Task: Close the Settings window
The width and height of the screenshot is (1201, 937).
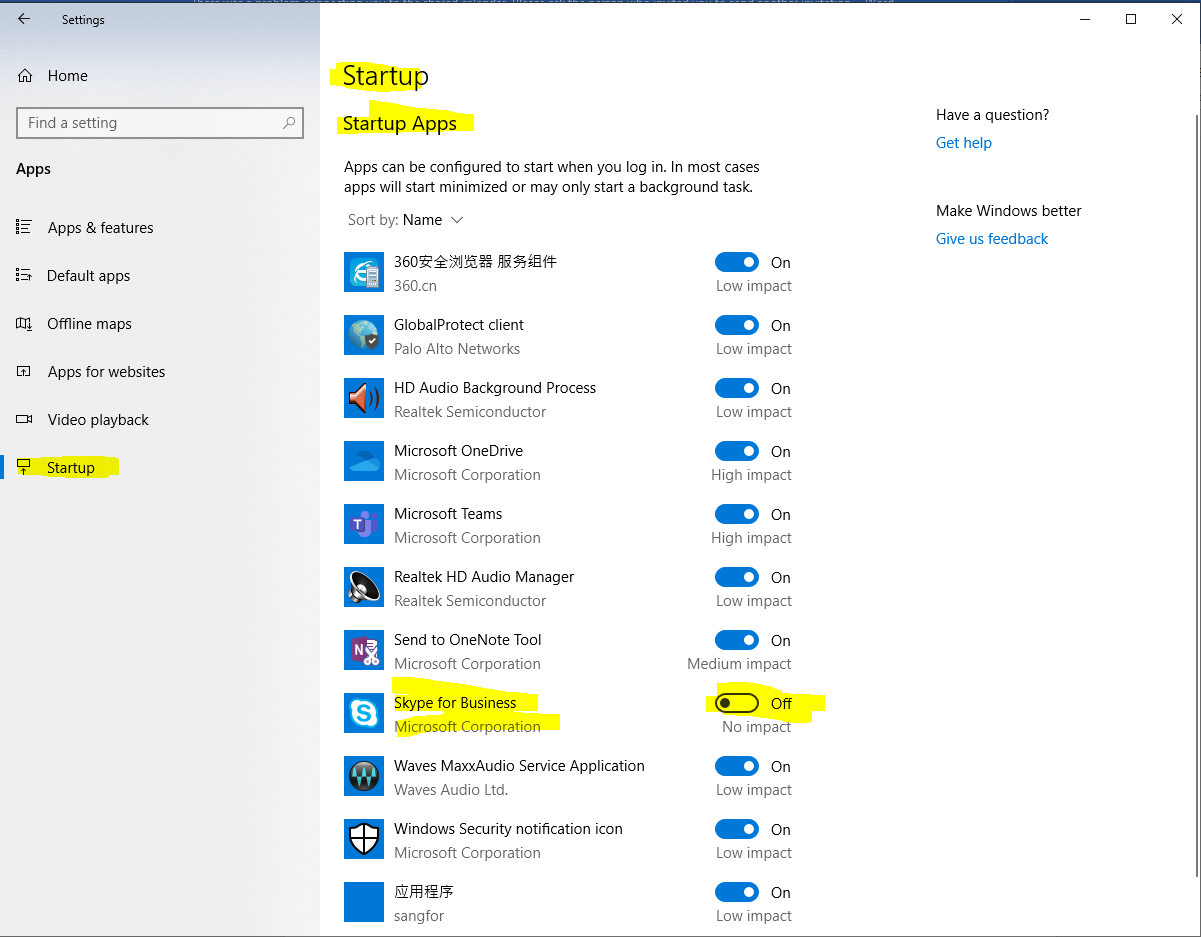Action: pos(1177,19)
